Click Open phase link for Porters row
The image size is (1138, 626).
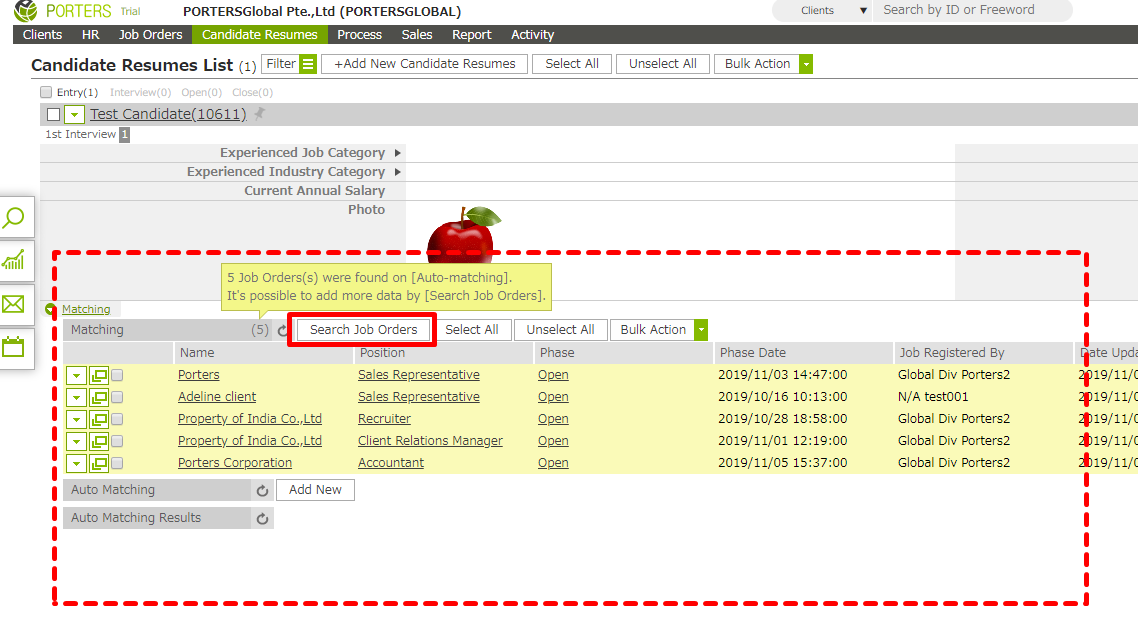coord(553,375)
